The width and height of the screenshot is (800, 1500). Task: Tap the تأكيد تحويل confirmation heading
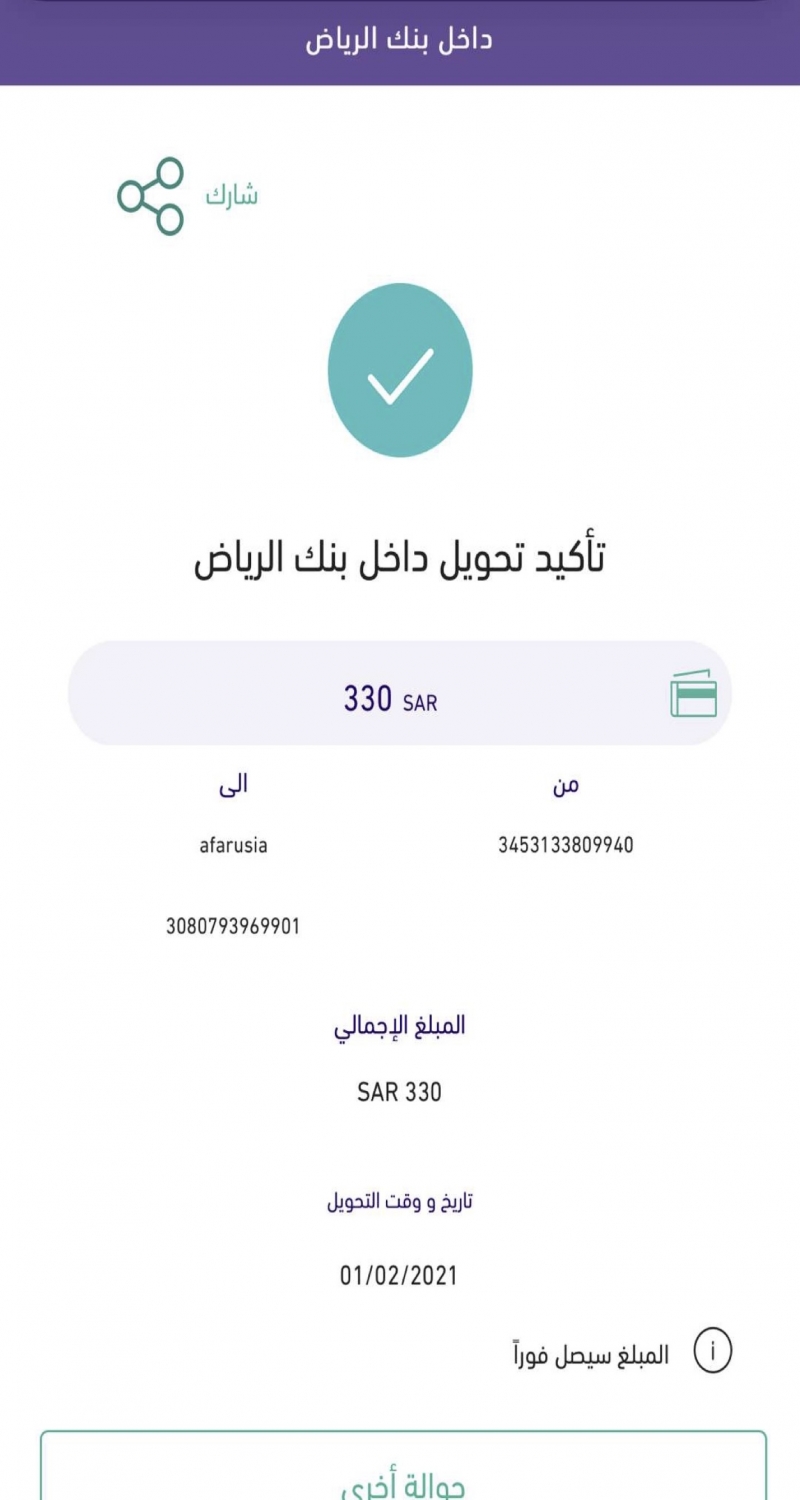[x=399, y=560]
